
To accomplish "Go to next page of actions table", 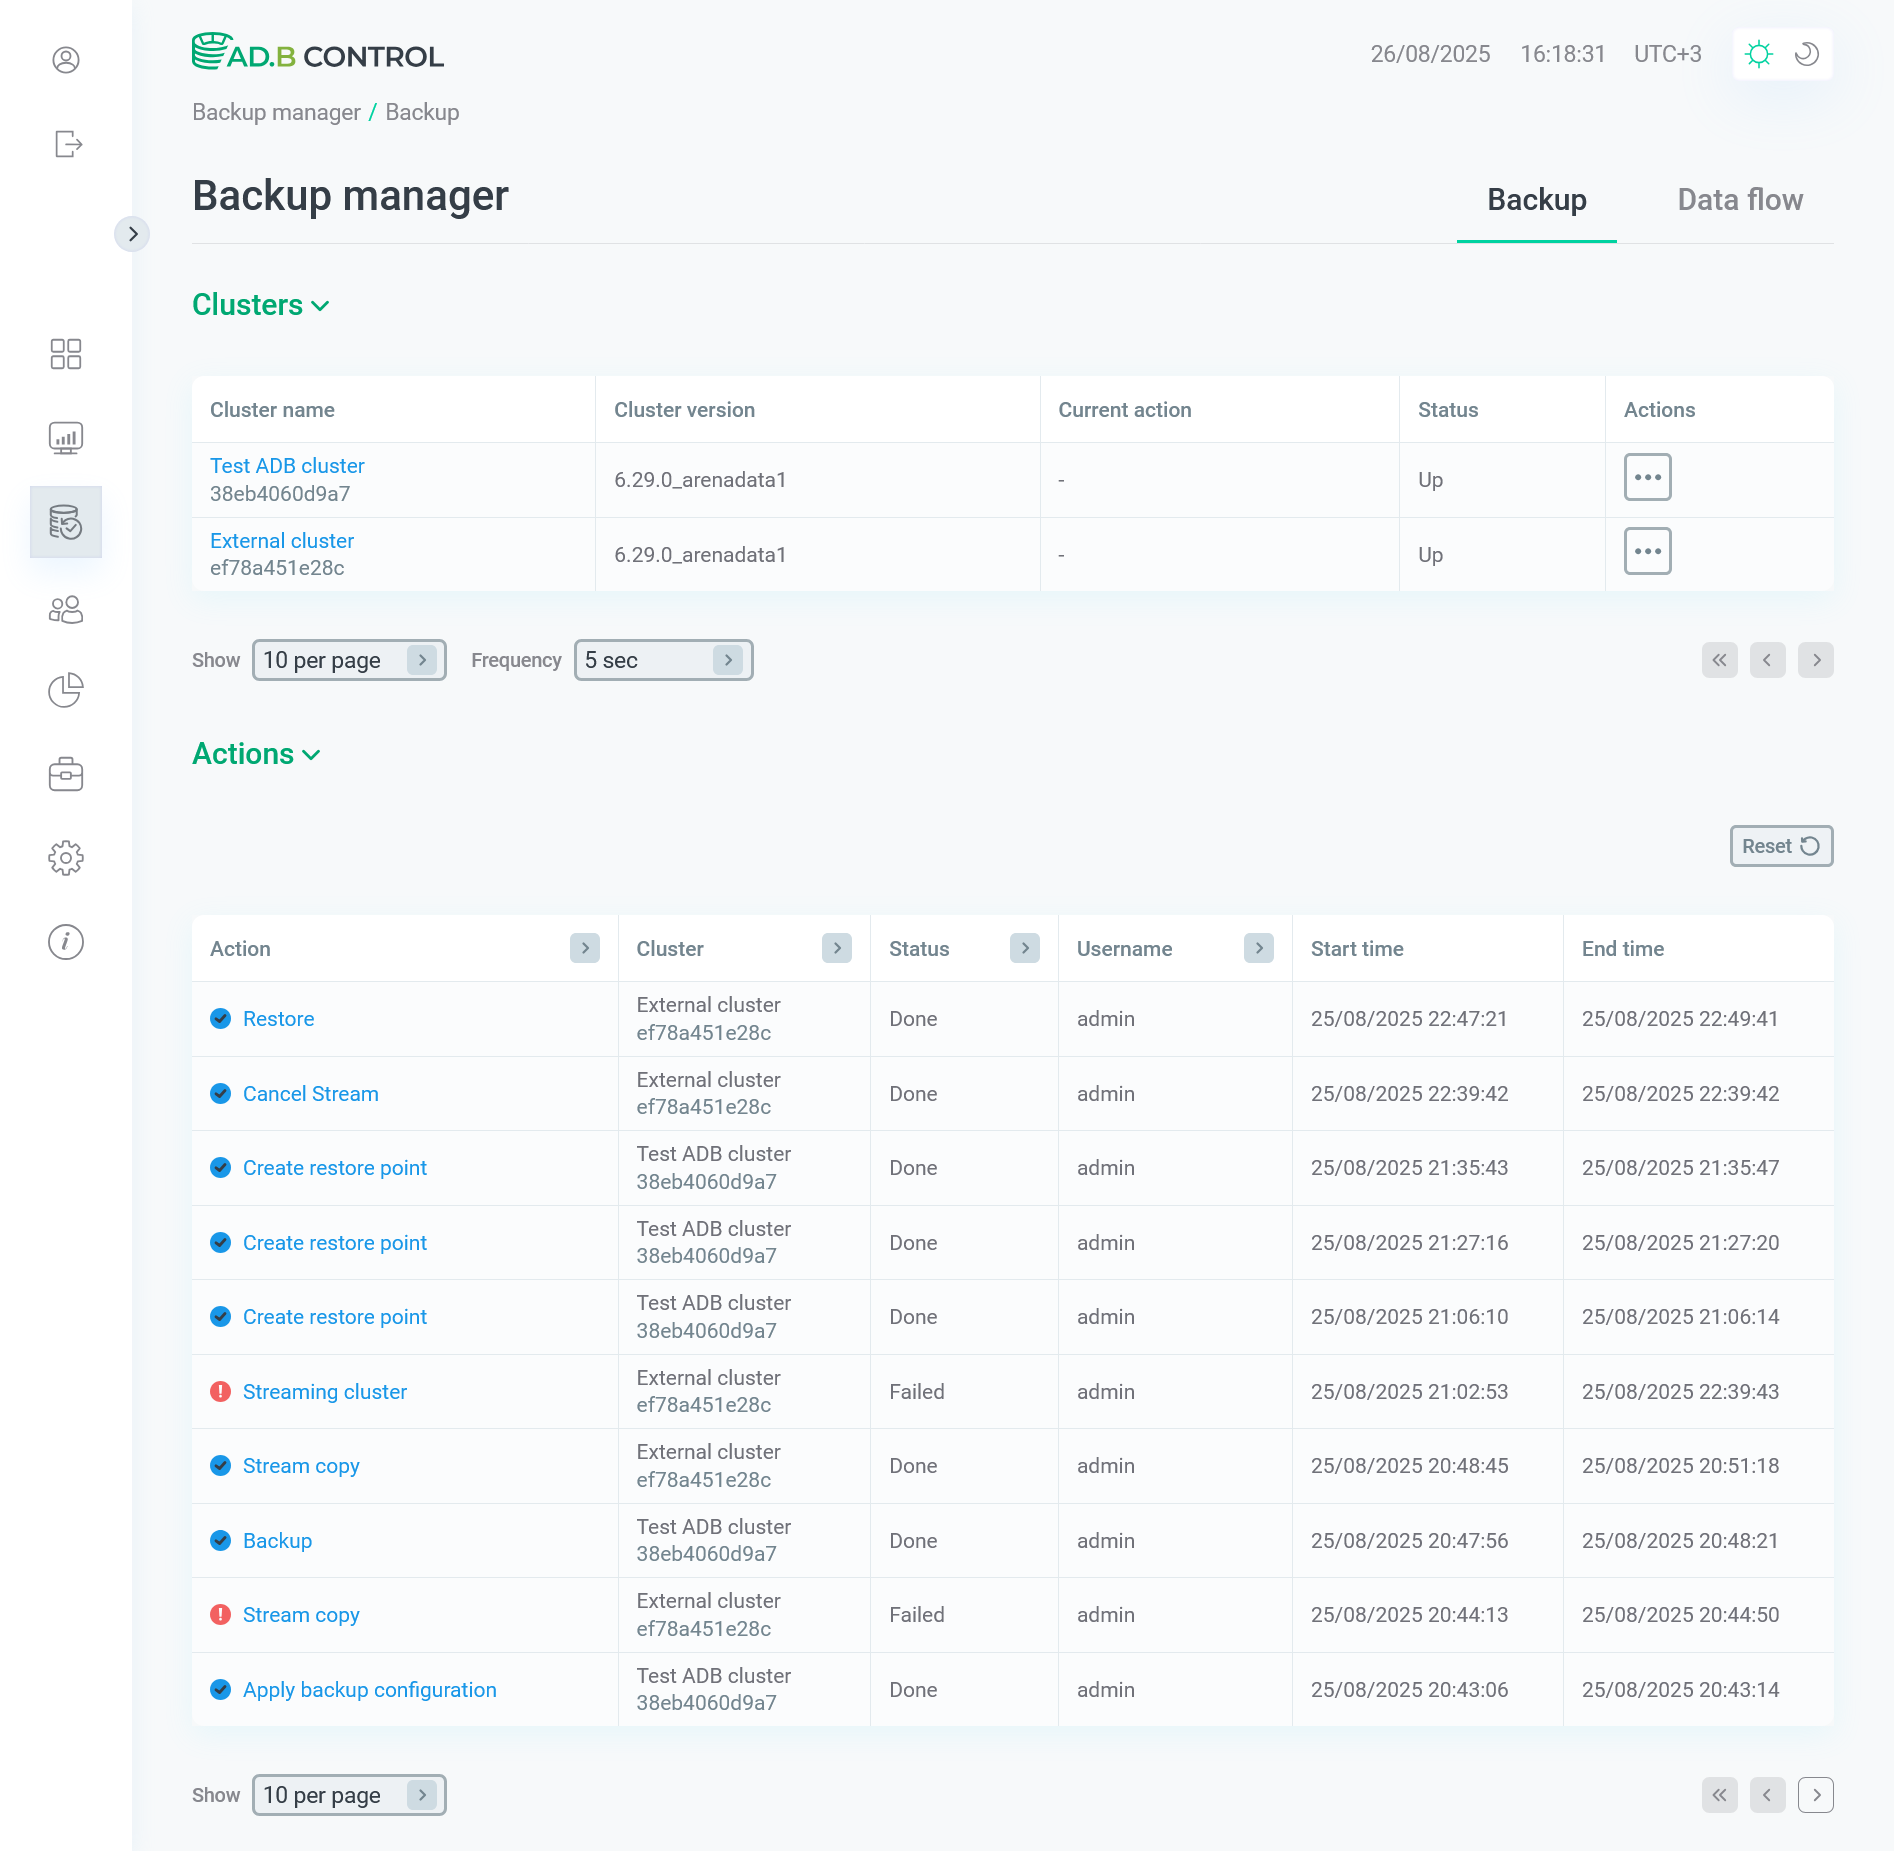I will [1815, 1794].
